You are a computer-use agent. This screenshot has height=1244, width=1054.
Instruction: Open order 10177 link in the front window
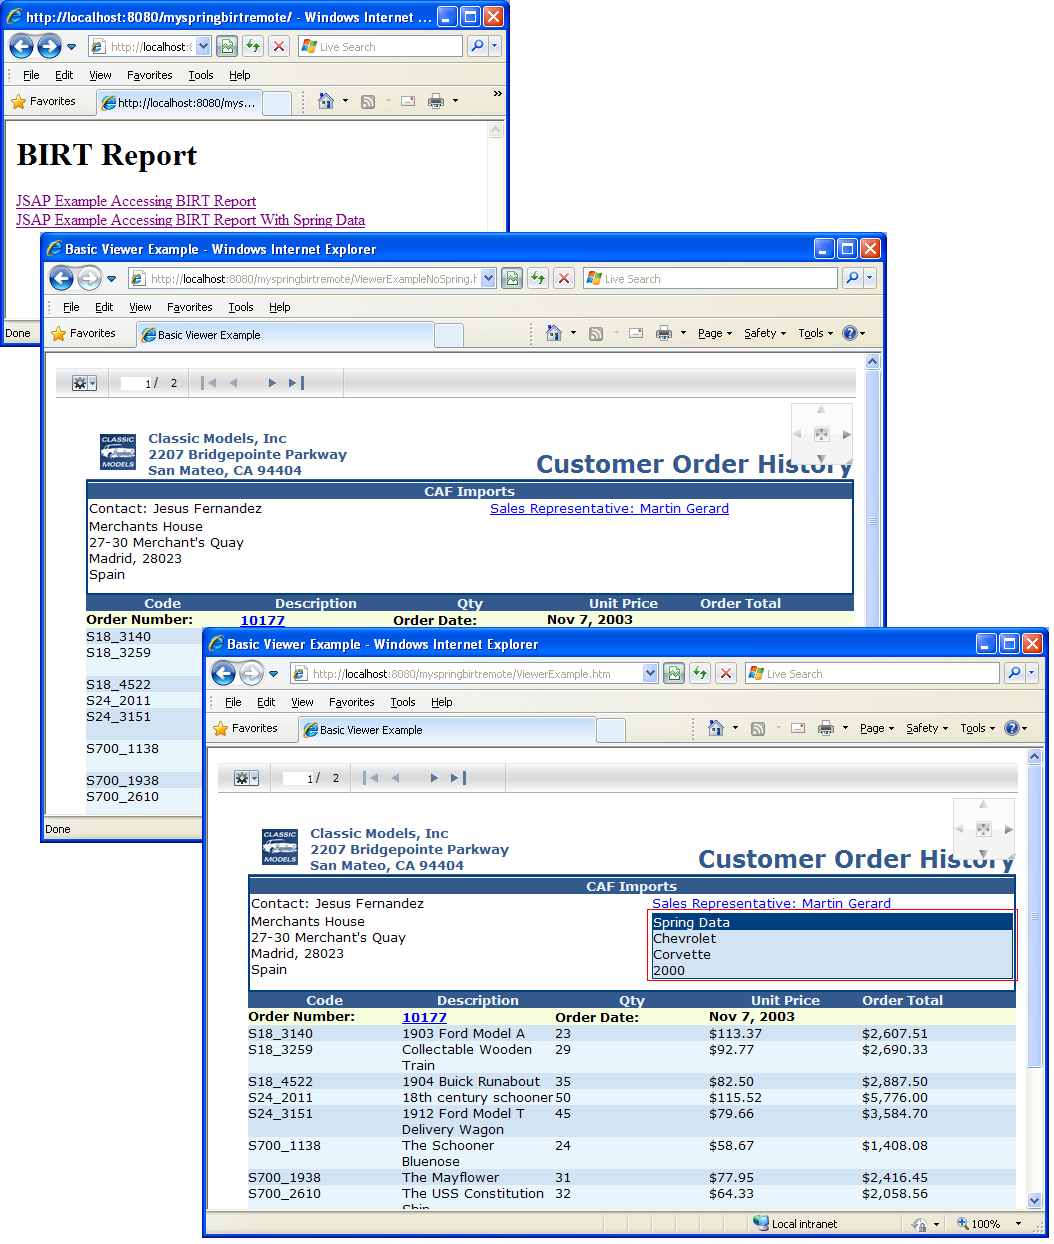(x=424, y=1017)
